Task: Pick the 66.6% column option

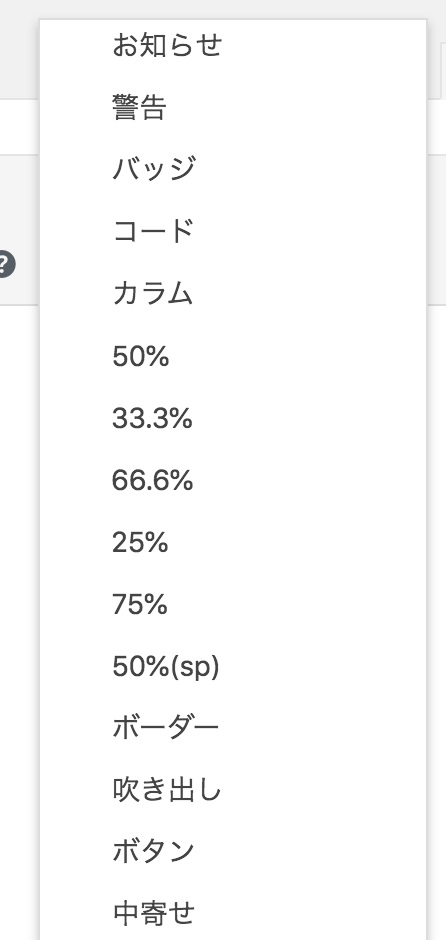Action: tap(233, 480)
